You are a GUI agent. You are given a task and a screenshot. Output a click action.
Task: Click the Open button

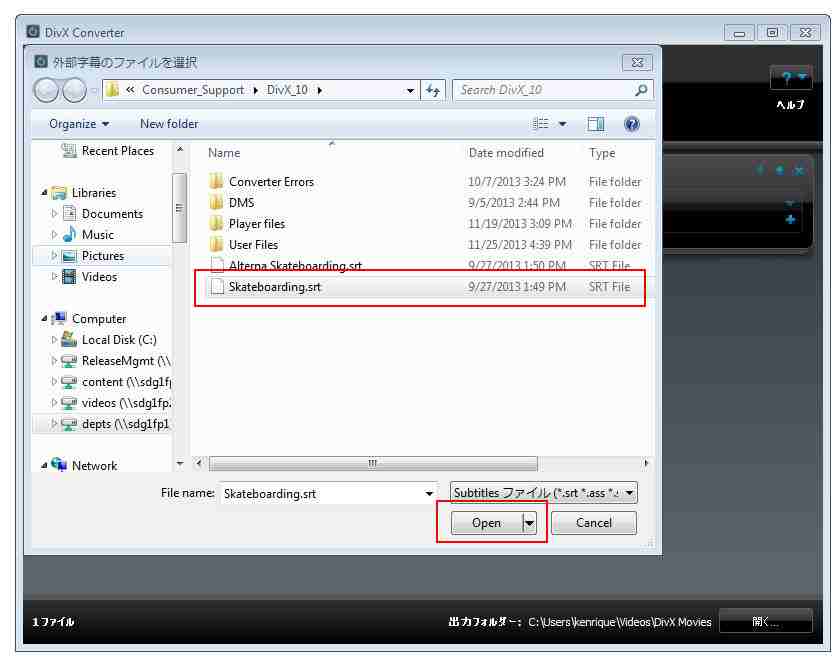pyautogui.click(x=487, y=523)
